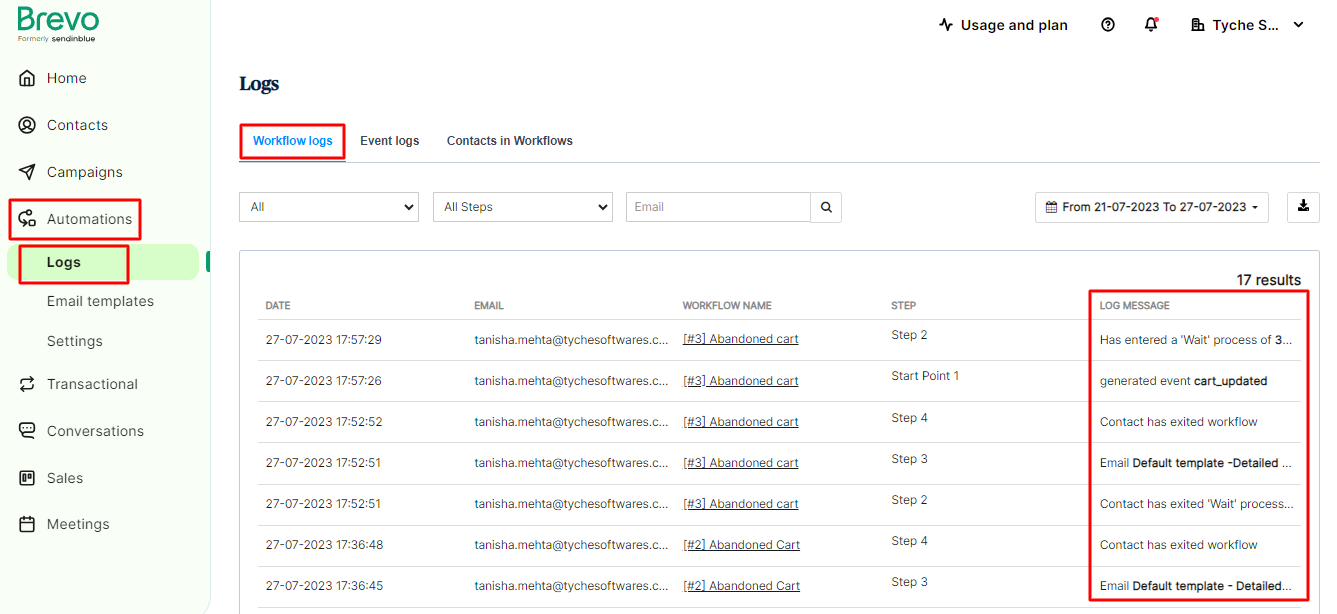
Task: Click the Sales board icon
Action: tap(27, 478)
